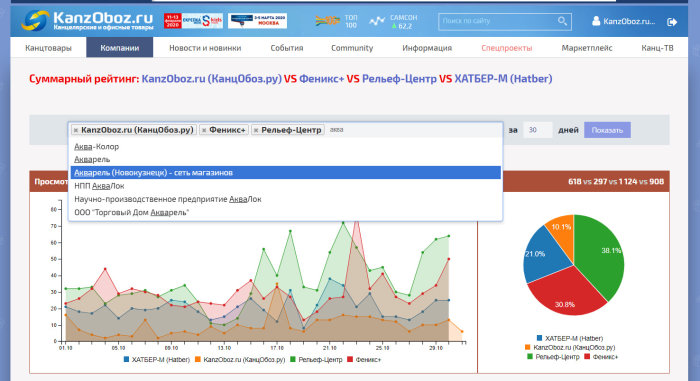Screen dimensions: 700x381
Task: Click the Показать button
Action: (x=607, y=130)
